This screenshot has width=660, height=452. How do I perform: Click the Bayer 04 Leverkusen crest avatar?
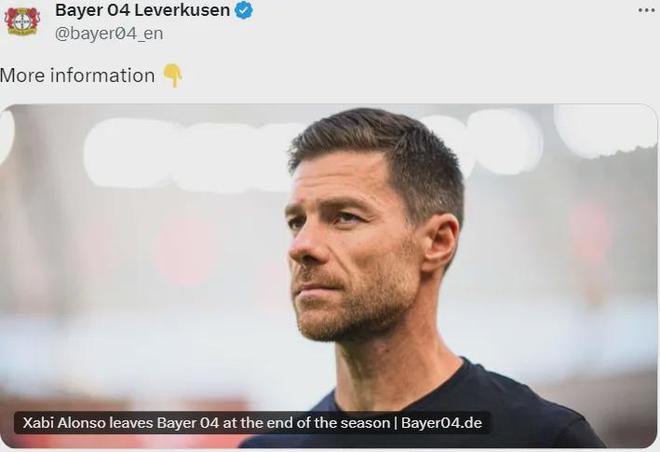(x=22, y=21)
